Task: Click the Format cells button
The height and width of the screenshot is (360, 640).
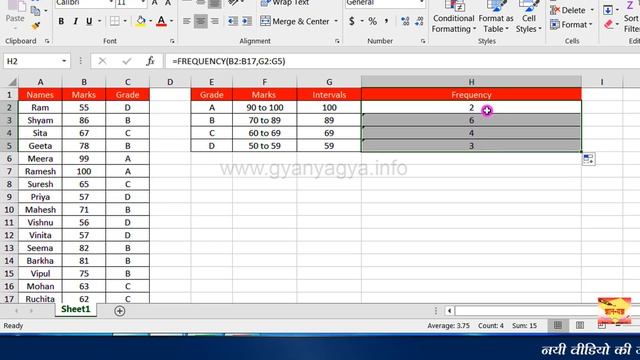Action: (x=571, y=25)
